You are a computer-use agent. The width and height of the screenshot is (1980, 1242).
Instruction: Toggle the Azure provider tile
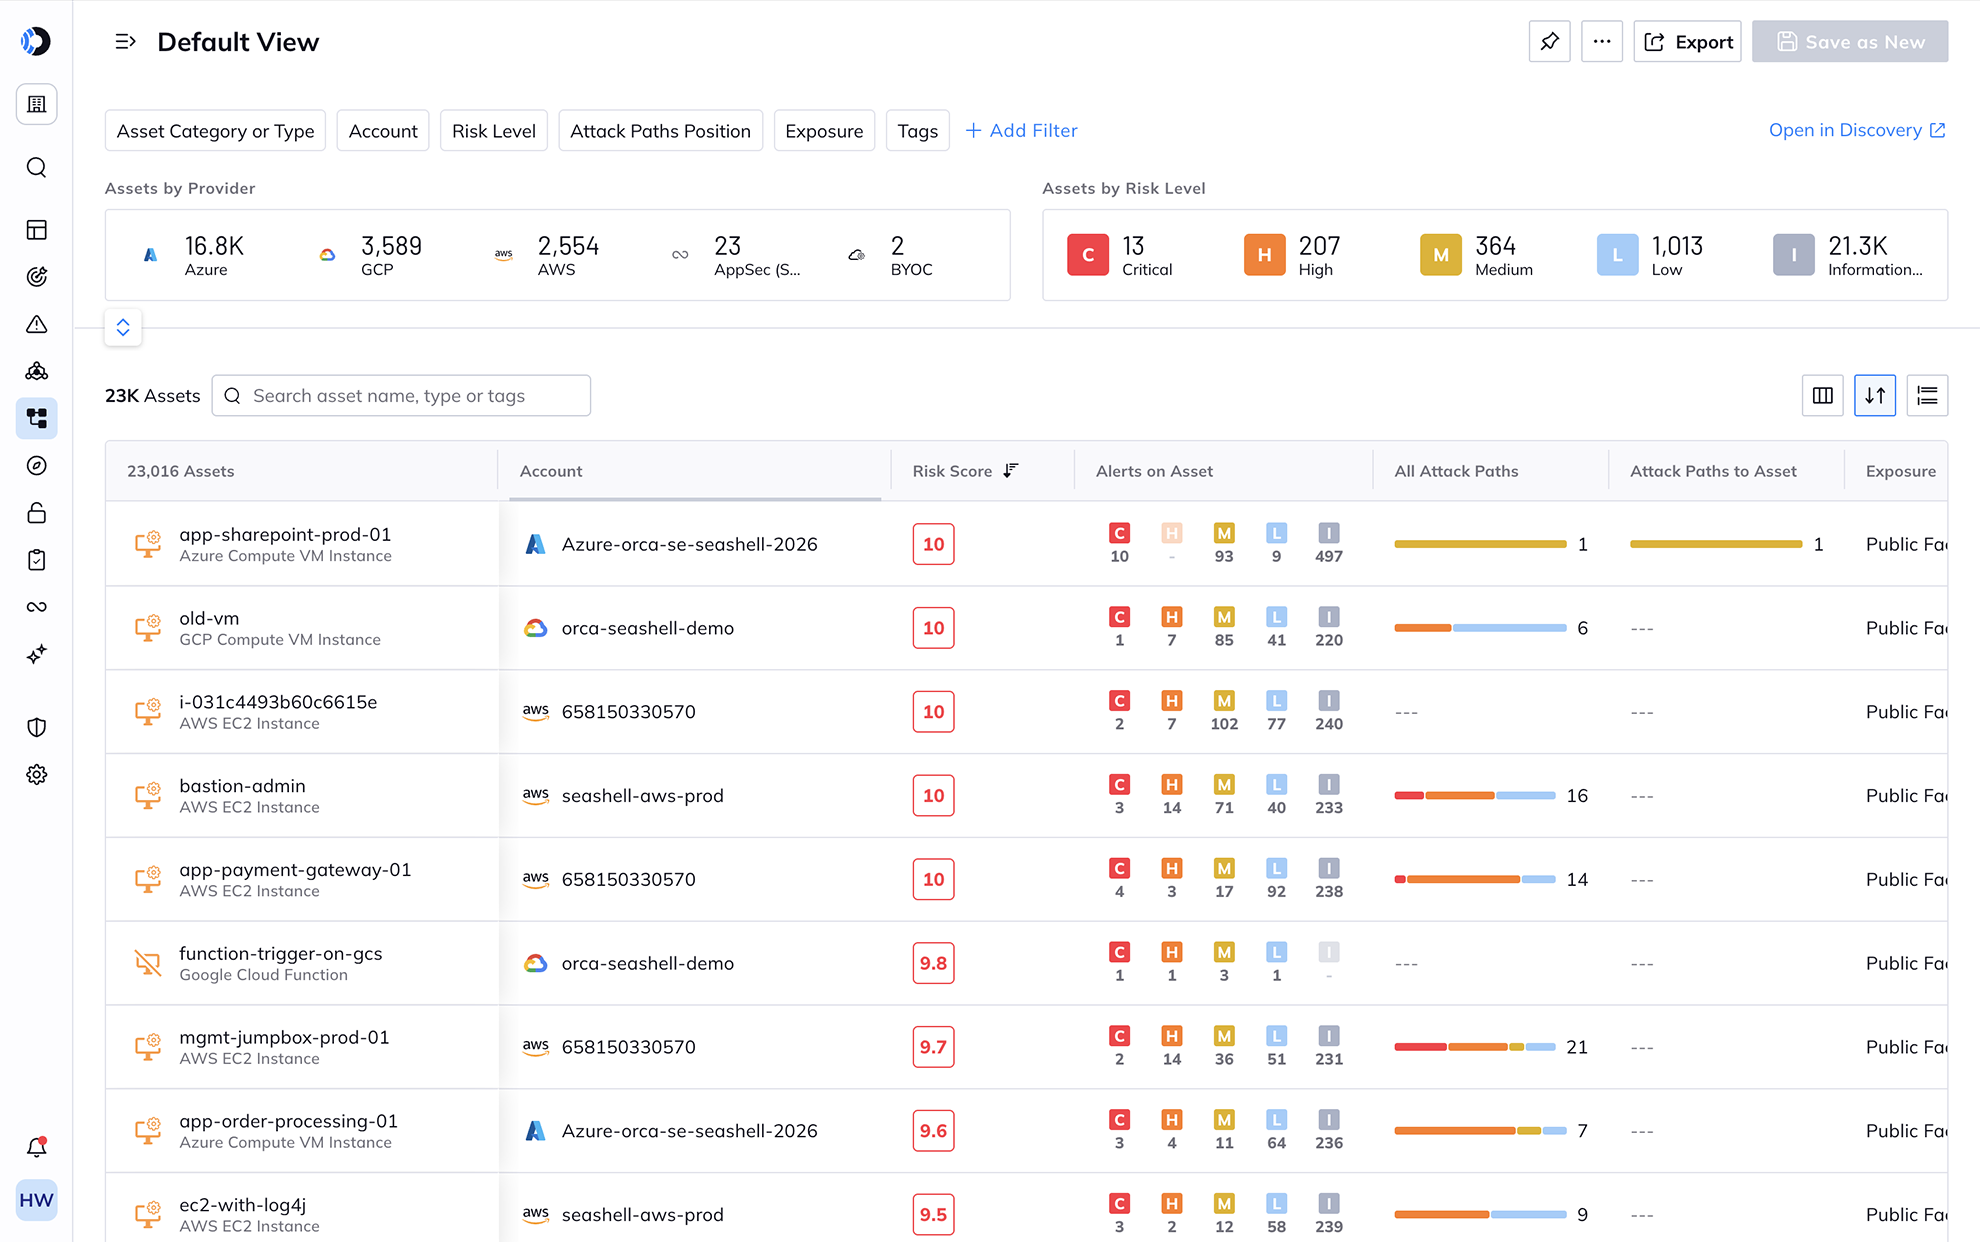coord(193,256)
